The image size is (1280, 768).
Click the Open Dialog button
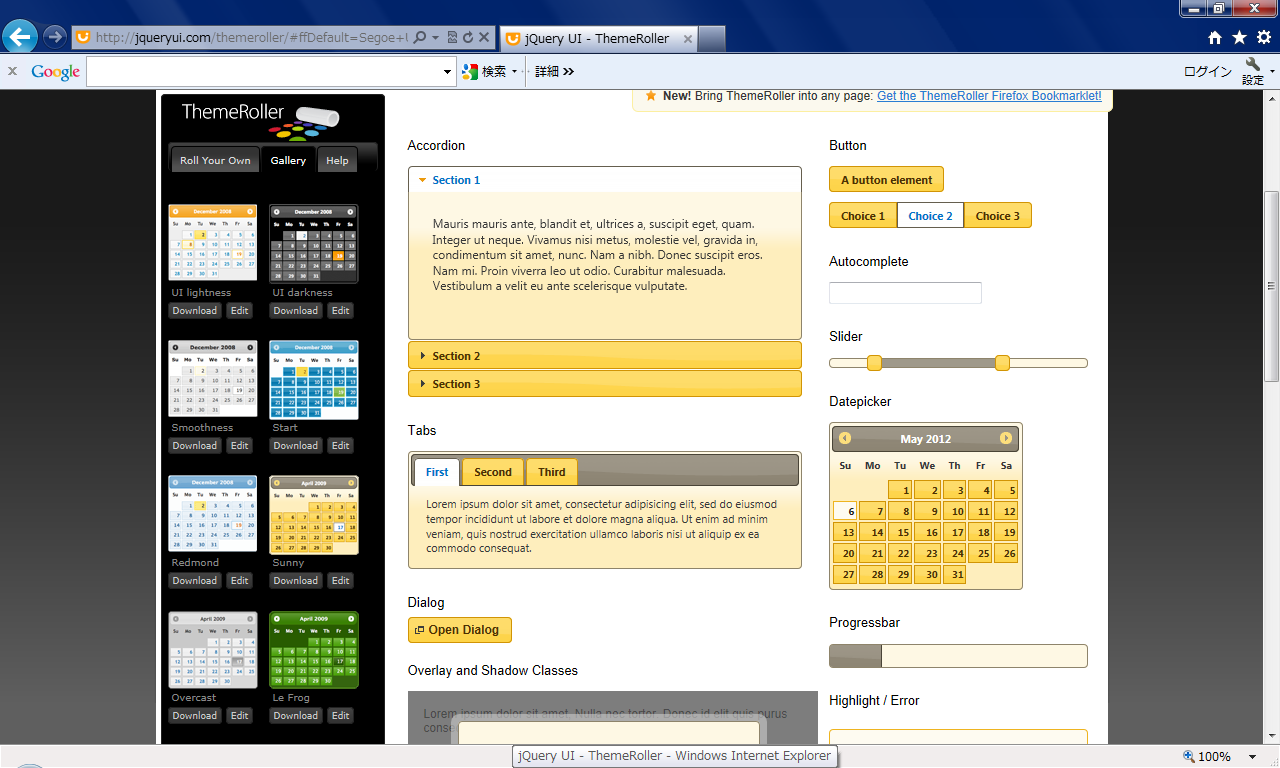point(459,630)
